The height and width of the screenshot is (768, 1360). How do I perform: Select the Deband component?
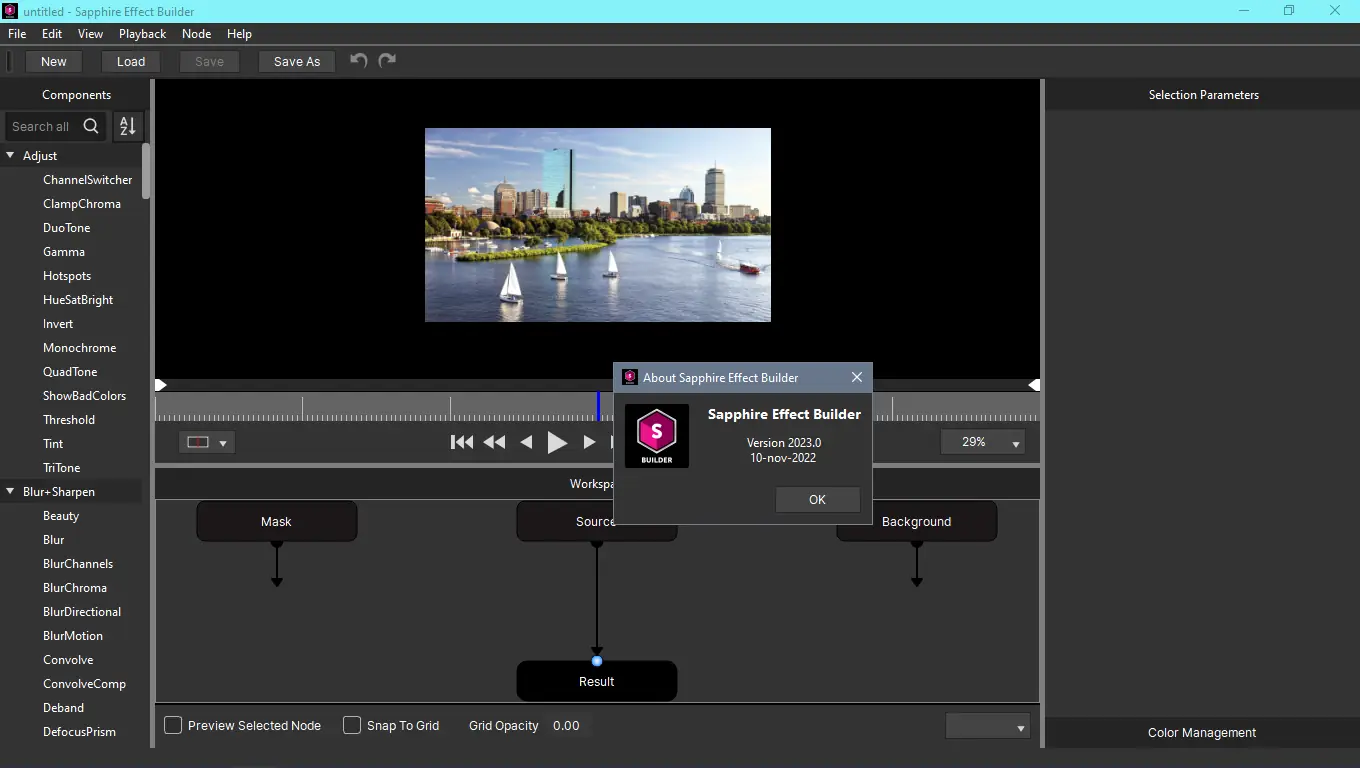point(64,708)
